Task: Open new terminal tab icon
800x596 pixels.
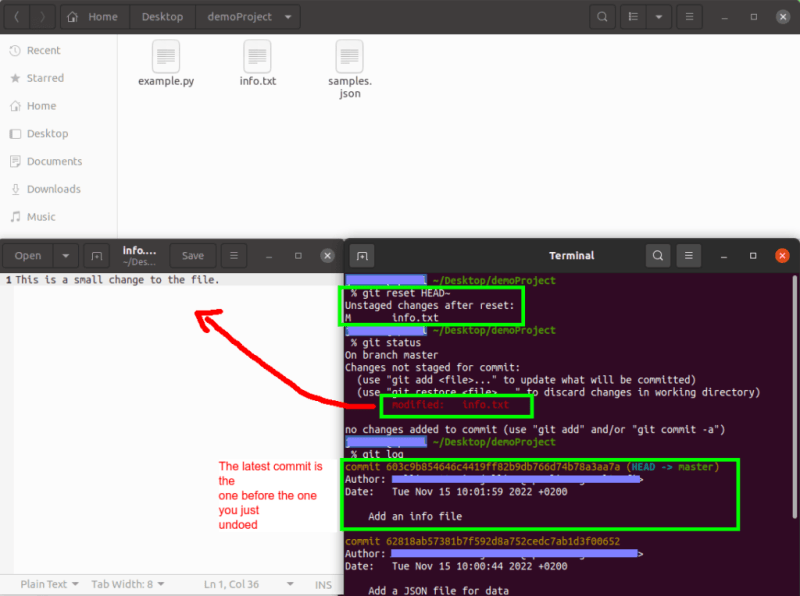Action: click(362, 256)
